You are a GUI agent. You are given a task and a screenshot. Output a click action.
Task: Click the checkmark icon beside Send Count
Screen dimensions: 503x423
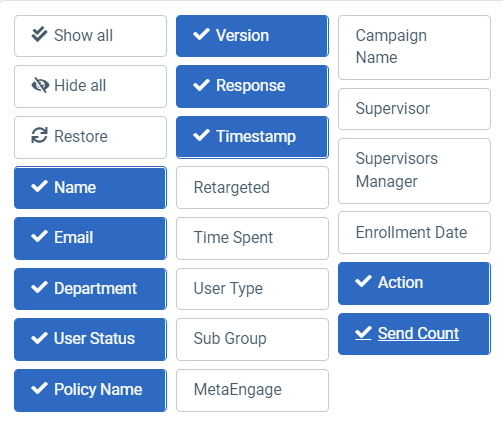tap(363, 333)
